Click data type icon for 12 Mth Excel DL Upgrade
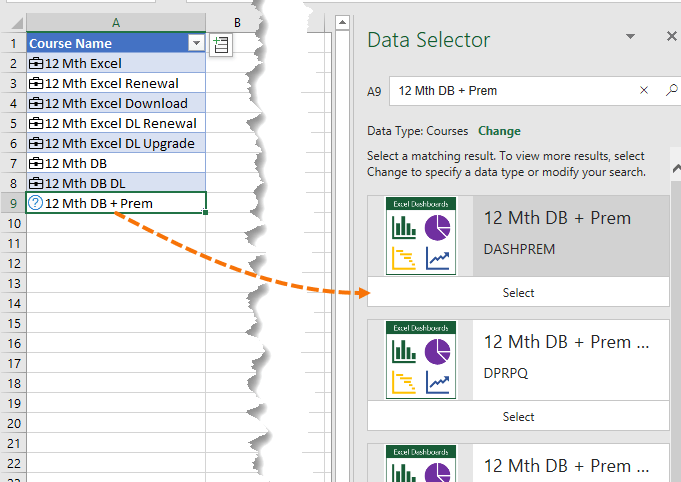The height and width of the screenshot is (482, 681). tap(36, 143)
